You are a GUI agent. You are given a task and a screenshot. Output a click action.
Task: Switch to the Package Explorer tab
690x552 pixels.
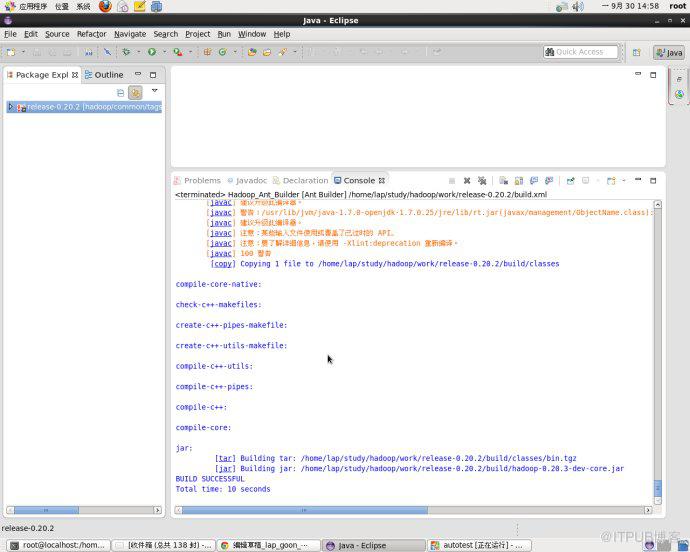(42, 75)
